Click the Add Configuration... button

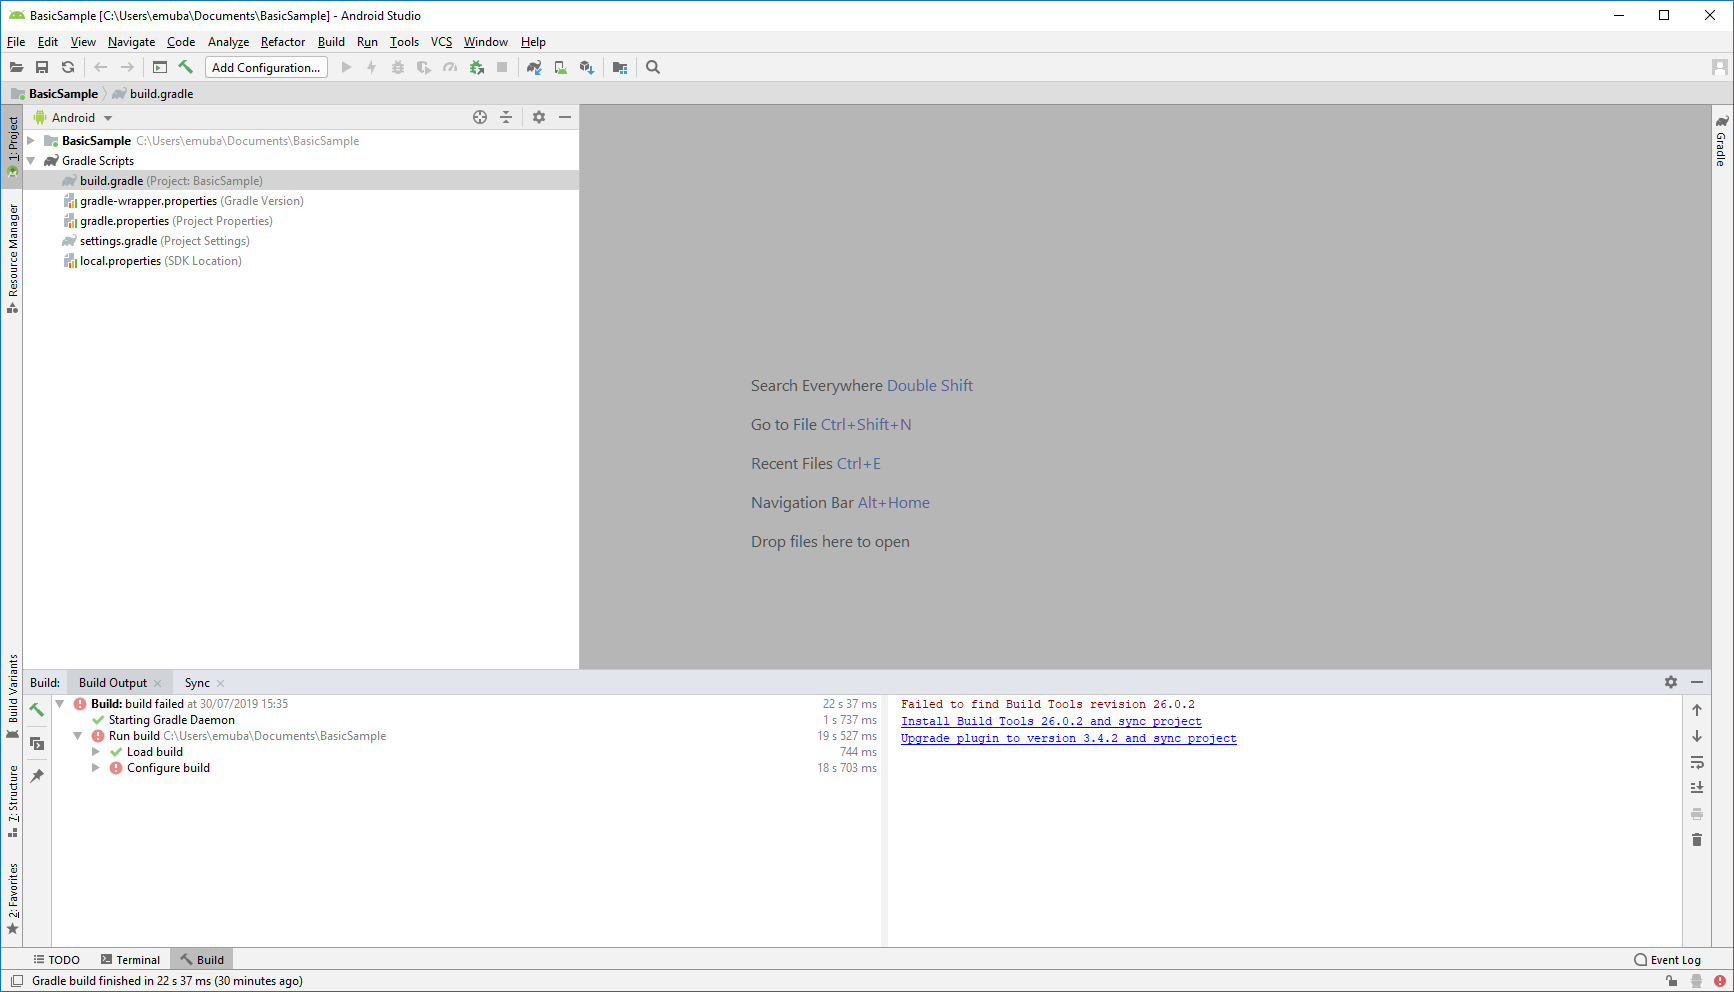pyautogui.click(x=266, y=67)
